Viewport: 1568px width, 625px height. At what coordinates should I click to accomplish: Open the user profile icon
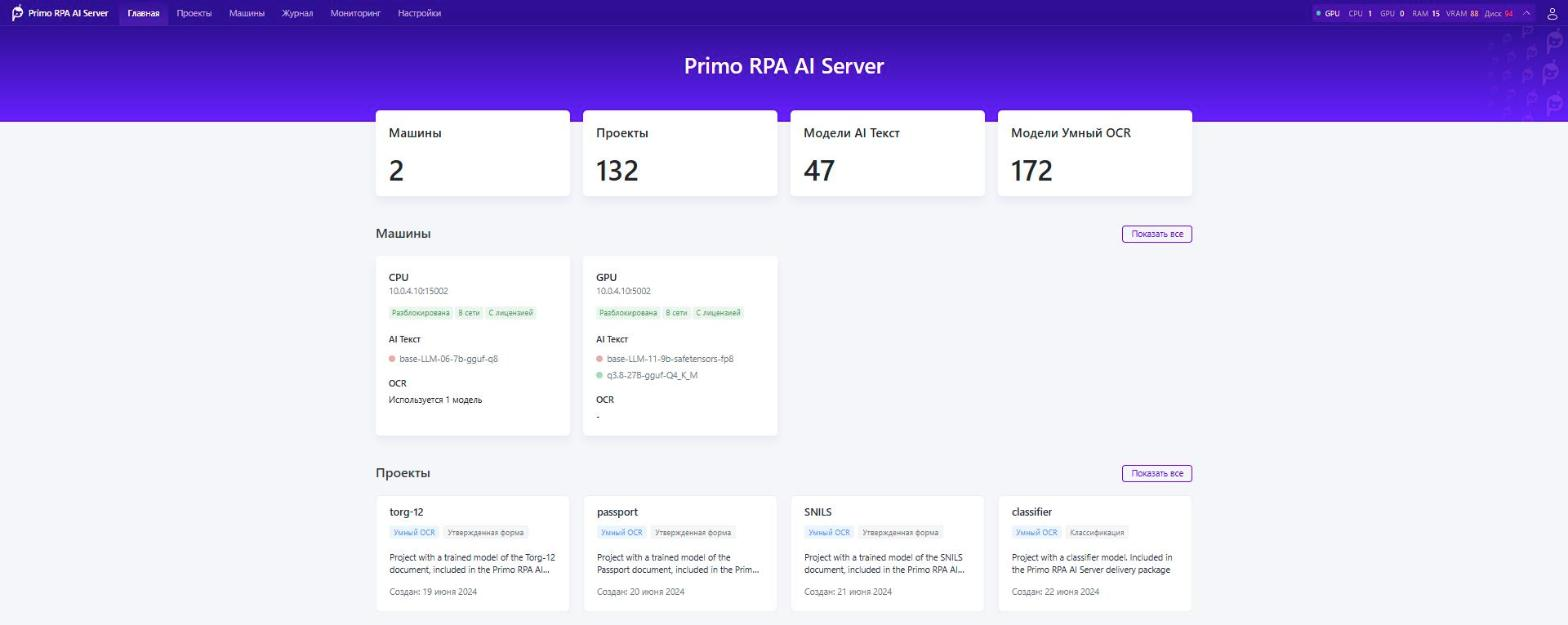coord(1553,13)
